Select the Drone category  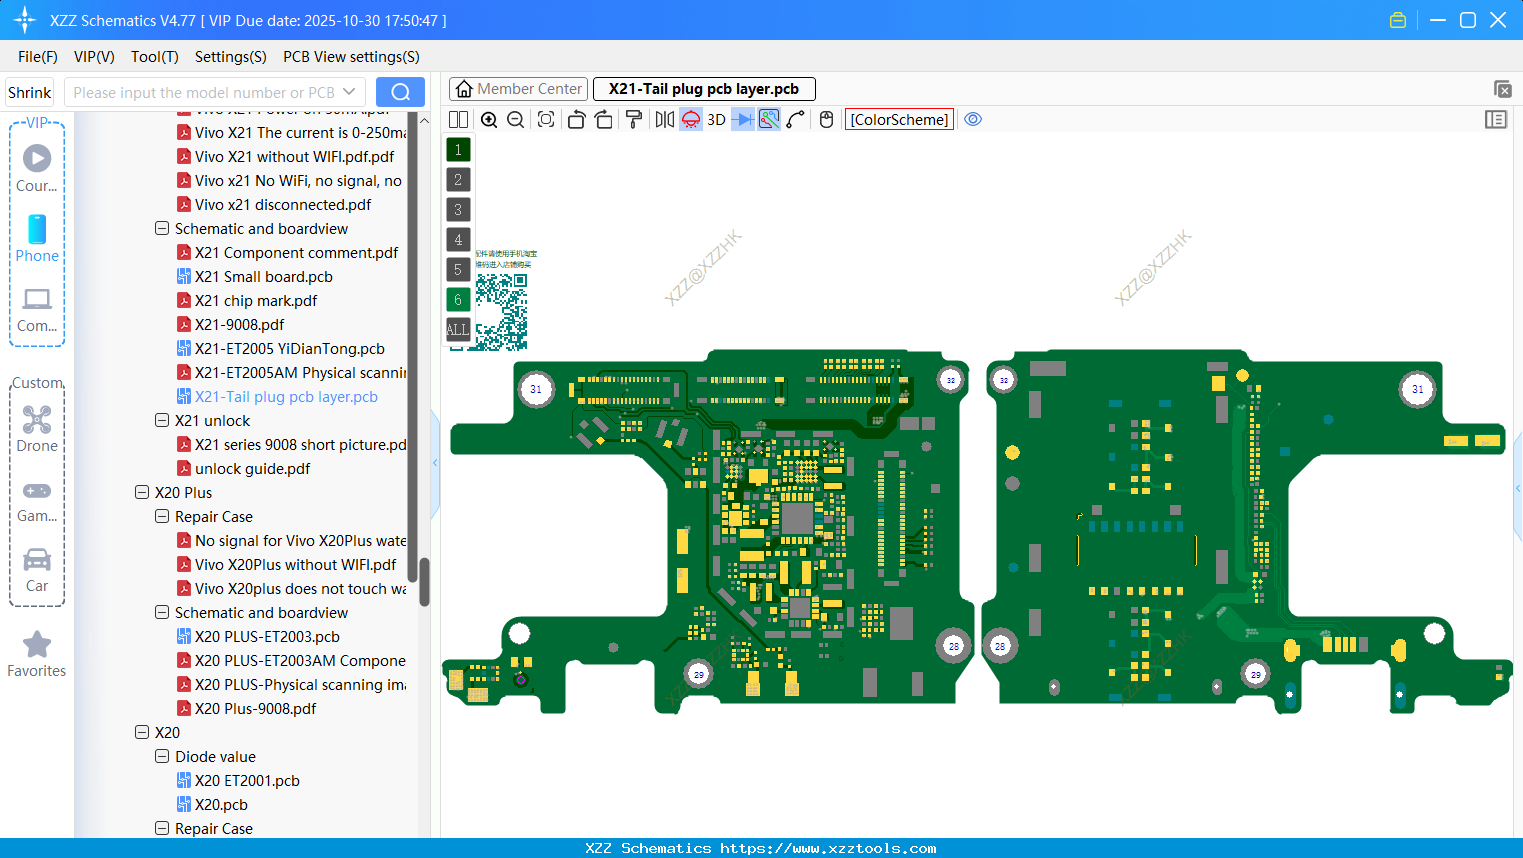[x=37, y=429]
